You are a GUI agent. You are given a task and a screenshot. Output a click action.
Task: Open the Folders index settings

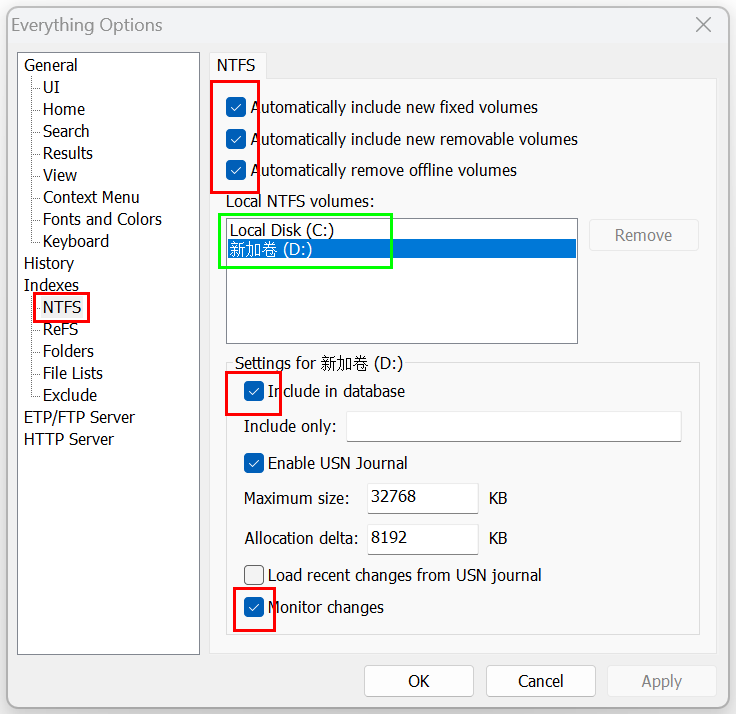(x=68, y=351)
